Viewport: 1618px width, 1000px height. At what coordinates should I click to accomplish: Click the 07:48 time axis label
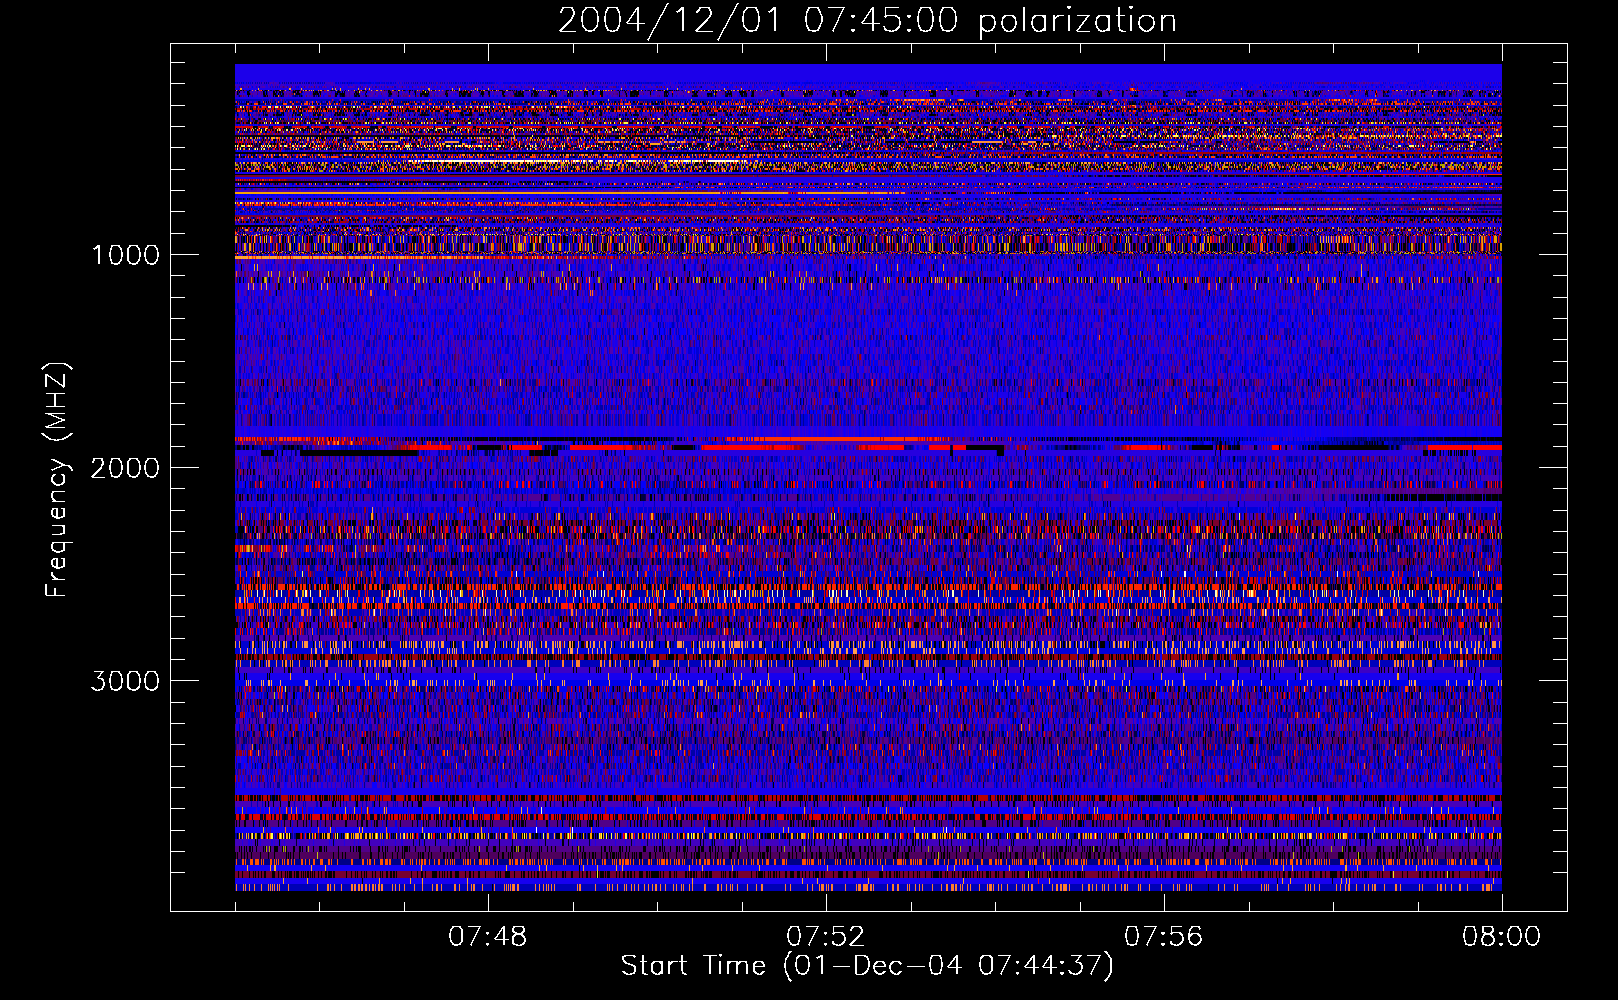[x=488, y=937]
